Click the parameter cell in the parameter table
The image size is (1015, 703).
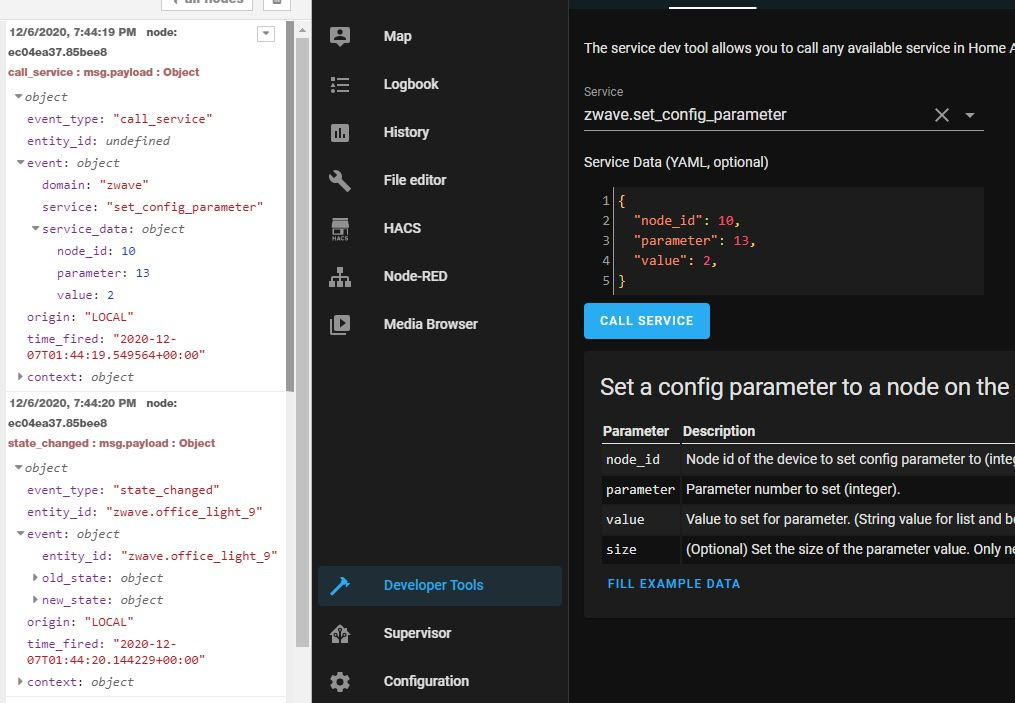[640, 489]
